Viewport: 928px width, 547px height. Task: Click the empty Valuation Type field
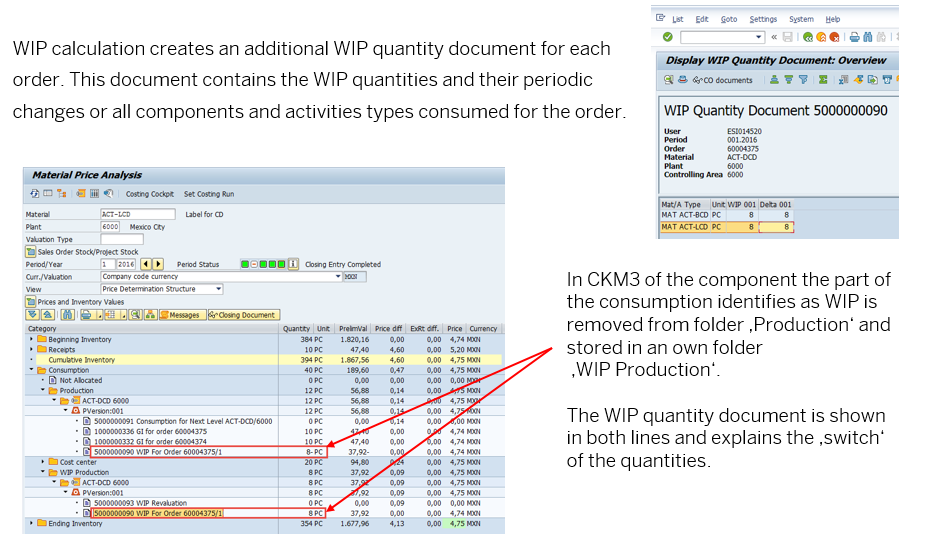pos(122,239)
